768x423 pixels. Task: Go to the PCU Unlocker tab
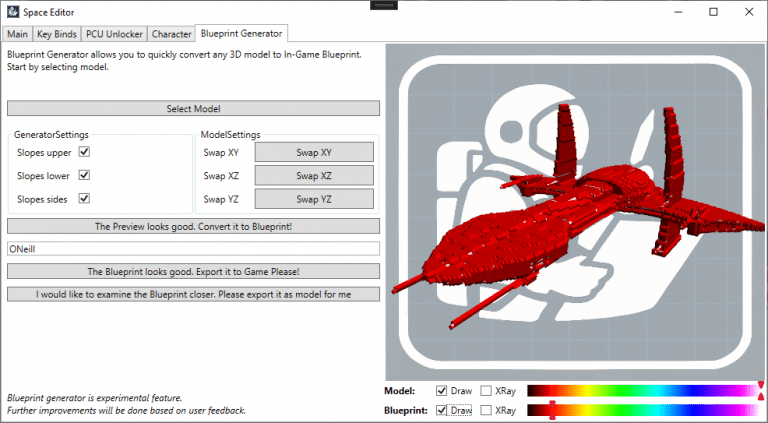pyautogui.click(x=114, y=34)
